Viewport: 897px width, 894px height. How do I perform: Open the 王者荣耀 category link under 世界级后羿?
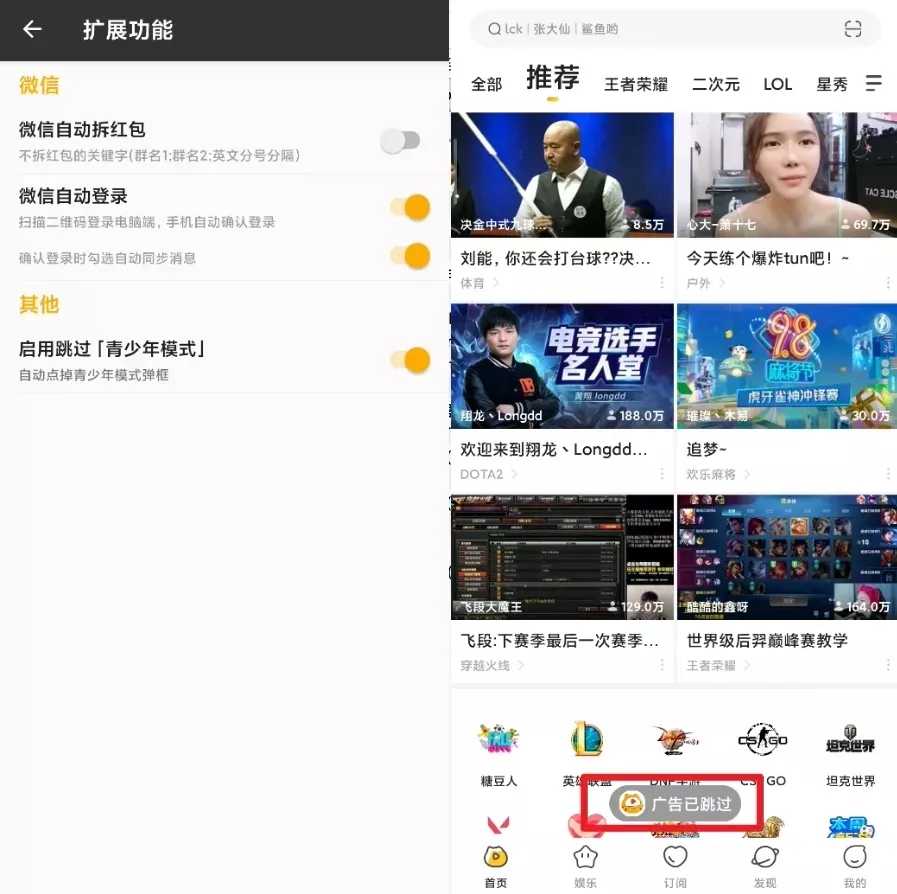(x=718, y=665)
